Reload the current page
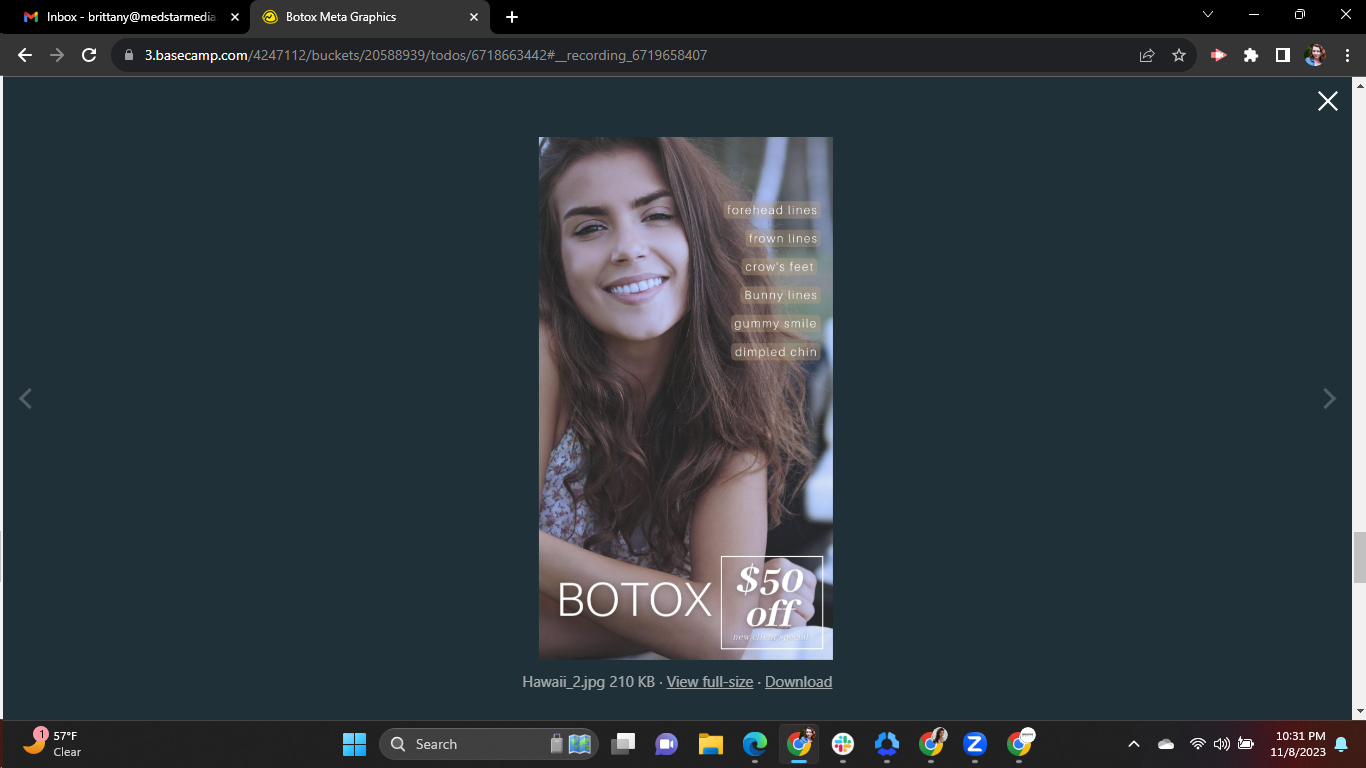Image resolution: width=1366 pixels, height=768 pixels. [x=89, y=55]
